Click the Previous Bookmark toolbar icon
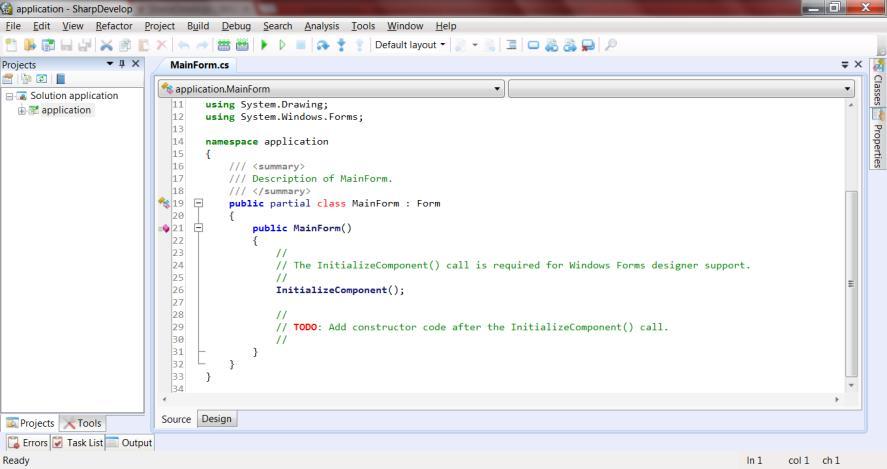887x469 pixels. pyautogui.click(x=552, y=45)
